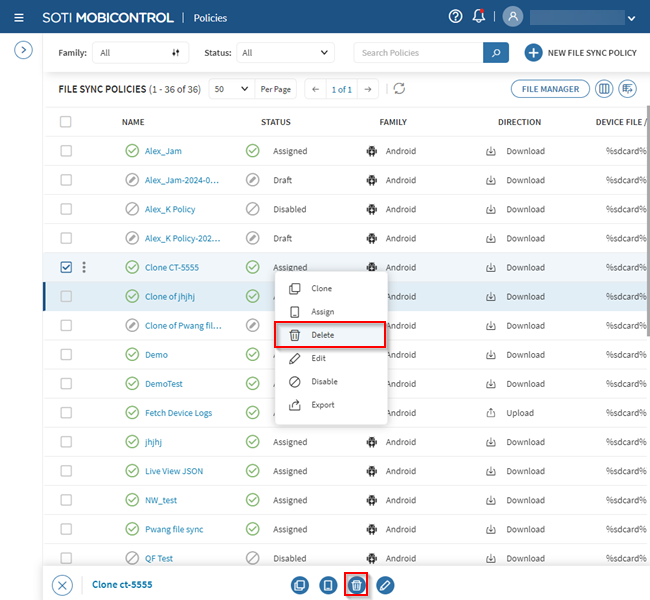The image size is (650, 600).
Task: Toggle the select-all header checkbox
Action: tap(66, 122)
